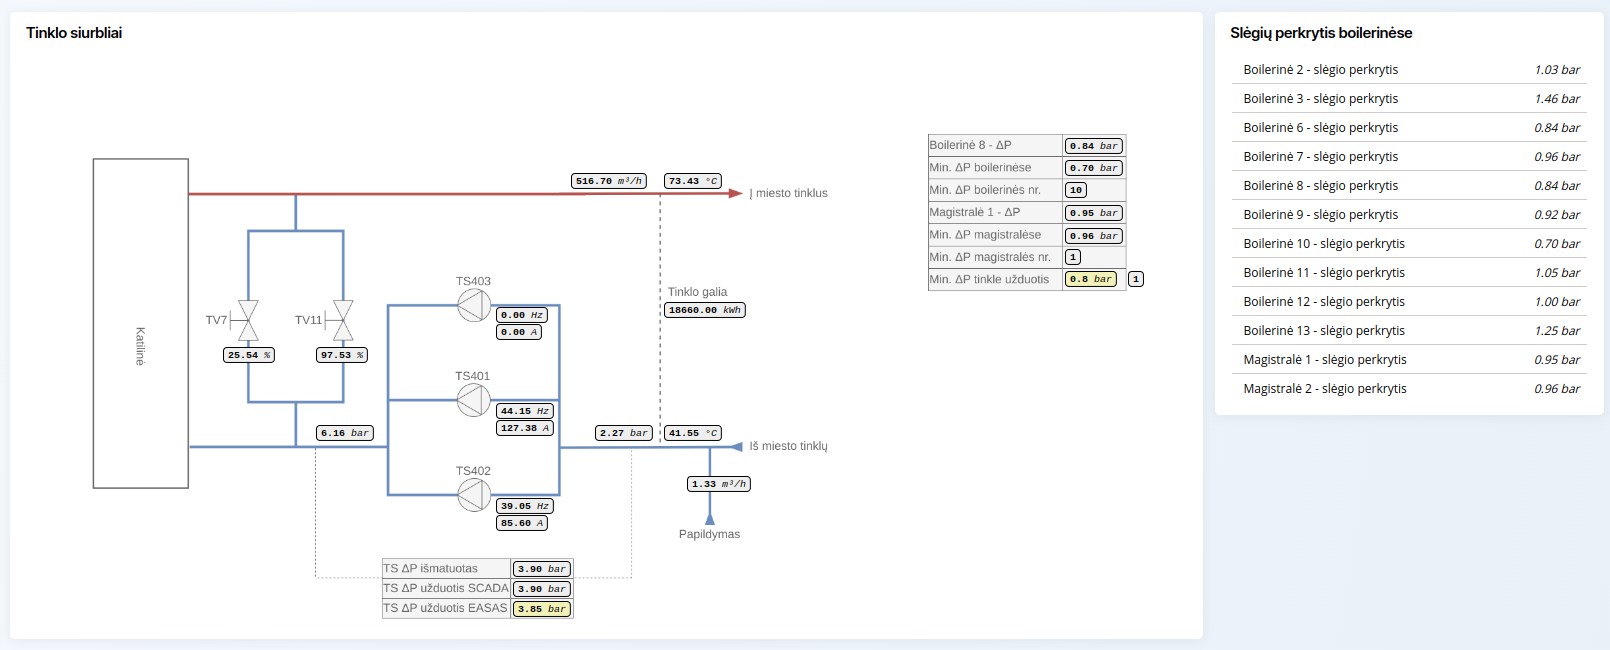
Task: Select the TV11 valve icon
Action: (x=343, y=320)
